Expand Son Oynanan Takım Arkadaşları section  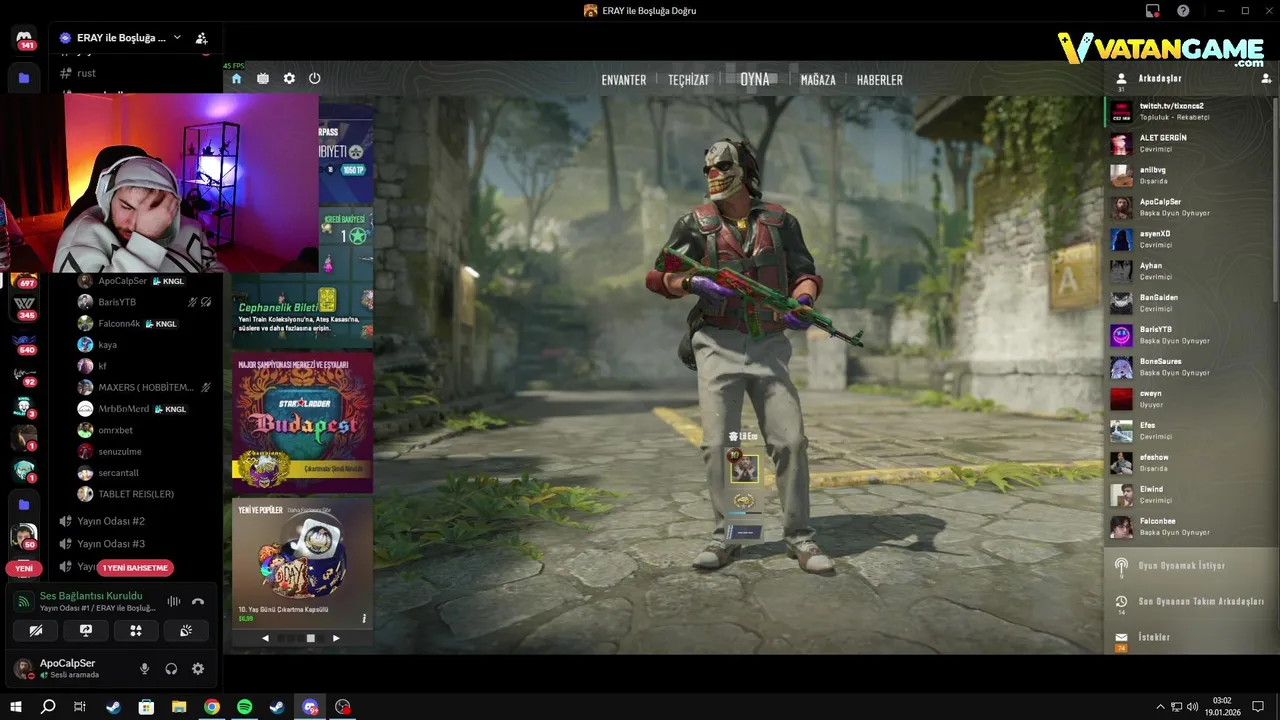click(1190, 602)
